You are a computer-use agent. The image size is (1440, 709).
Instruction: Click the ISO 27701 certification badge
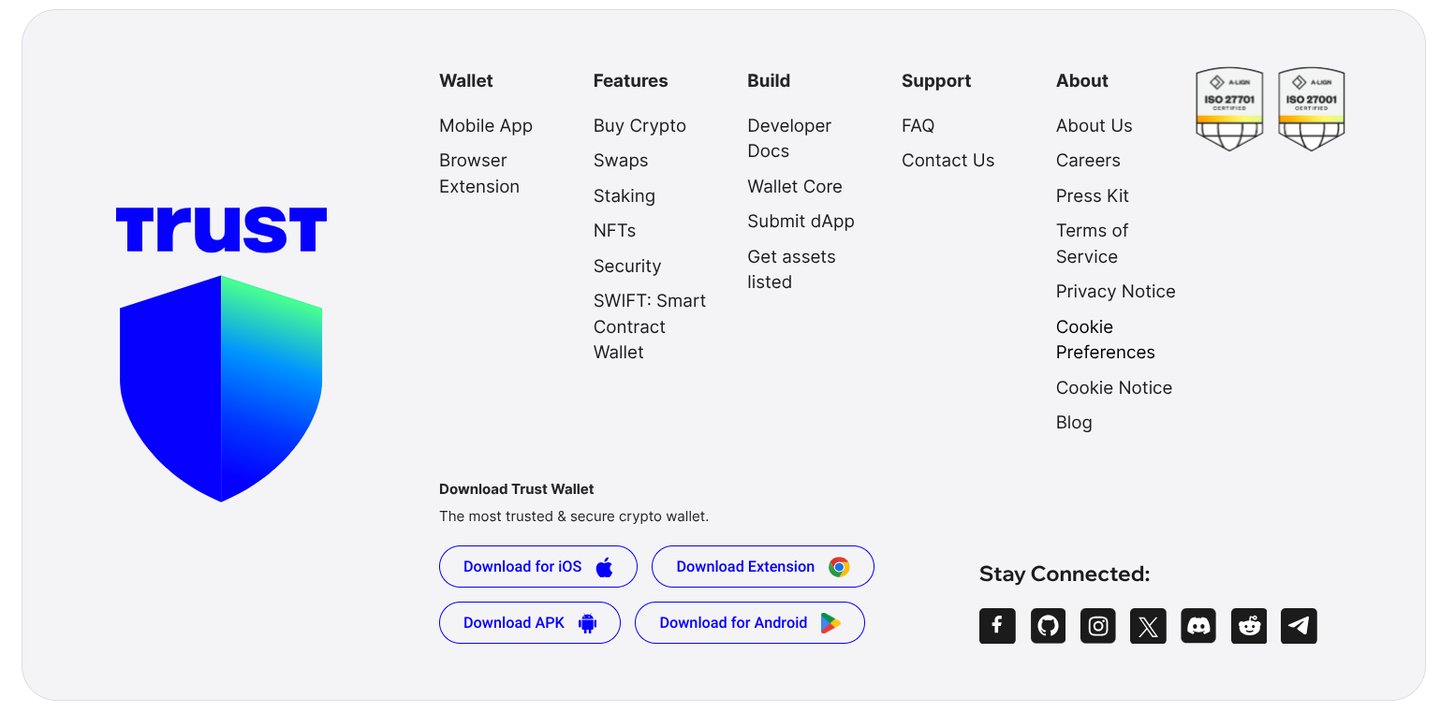point(1229,109)
